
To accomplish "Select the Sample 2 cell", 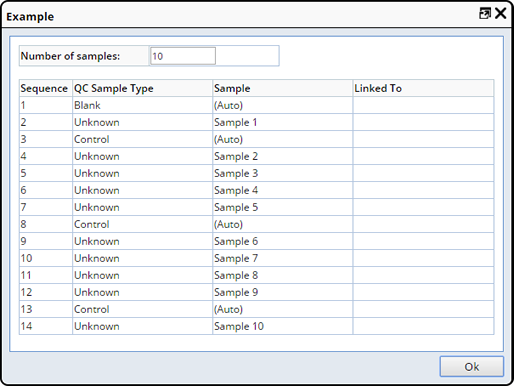I will 283,156.
